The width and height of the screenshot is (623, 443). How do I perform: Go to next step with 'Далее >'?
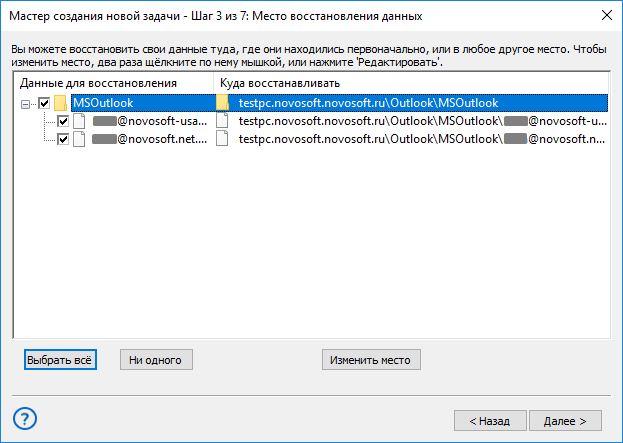tap(565, 421)
